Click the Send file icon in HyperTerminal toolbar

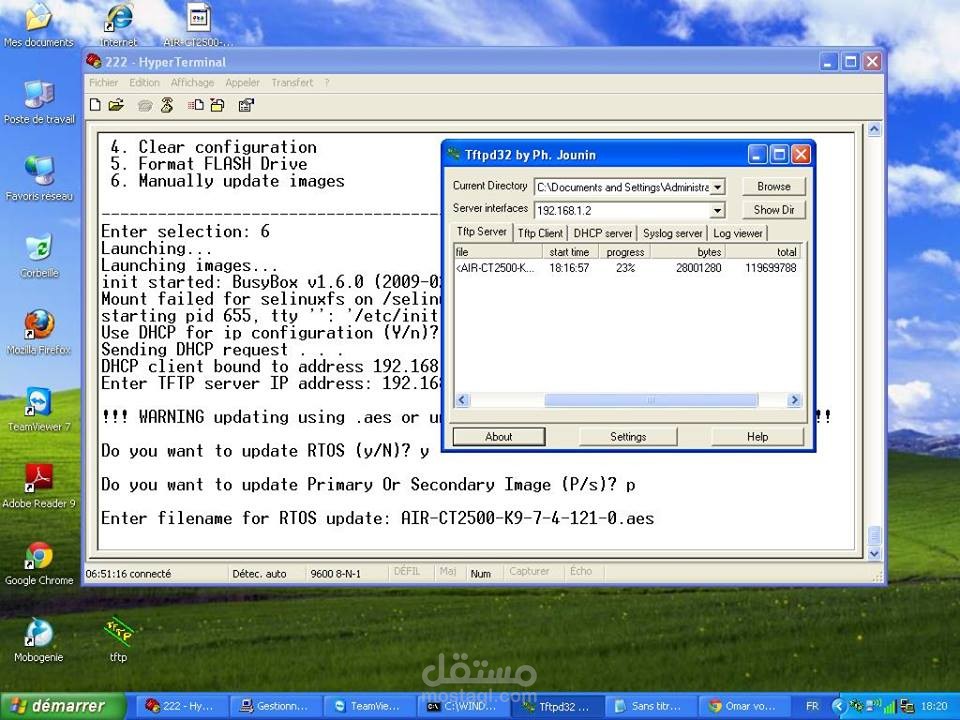(x=196, y=105)
